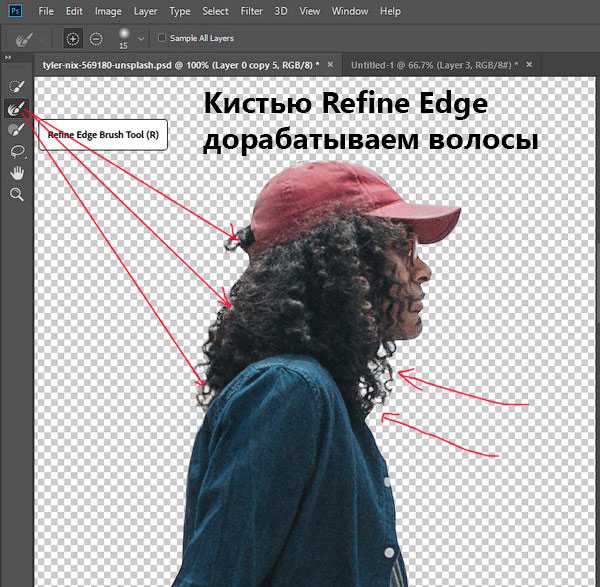Click the Photoshop Ps logo icon
Viewport: 600px width, 587px height.
click(15, 12)
